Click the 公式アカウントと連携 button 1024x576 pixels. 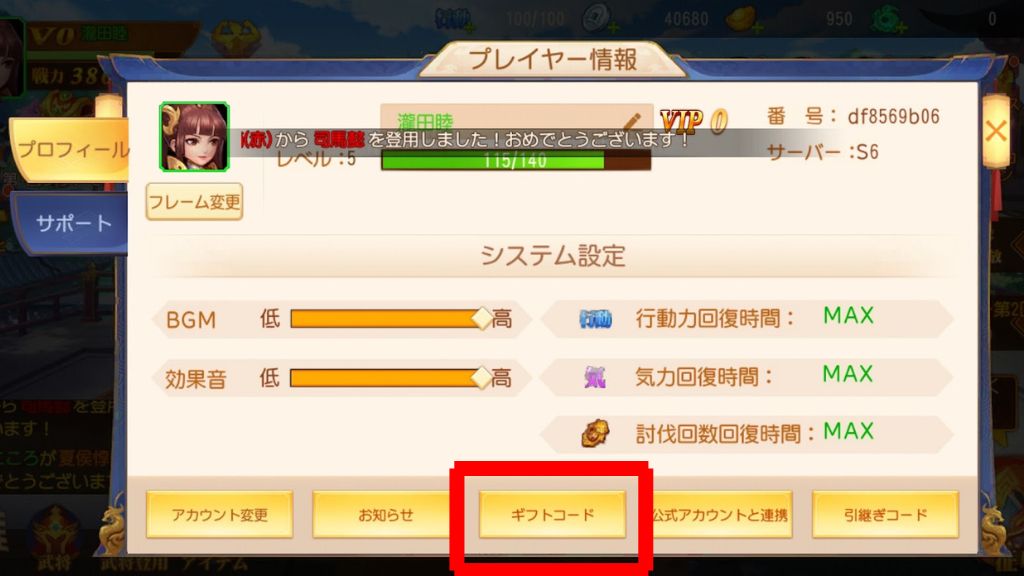pos(720,515)
